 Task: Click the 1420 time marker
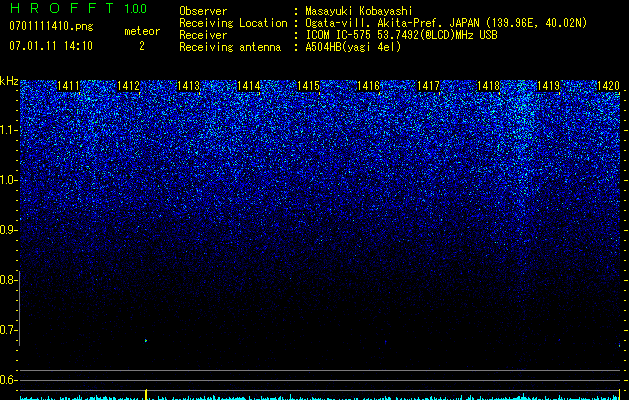pos(609,86)
